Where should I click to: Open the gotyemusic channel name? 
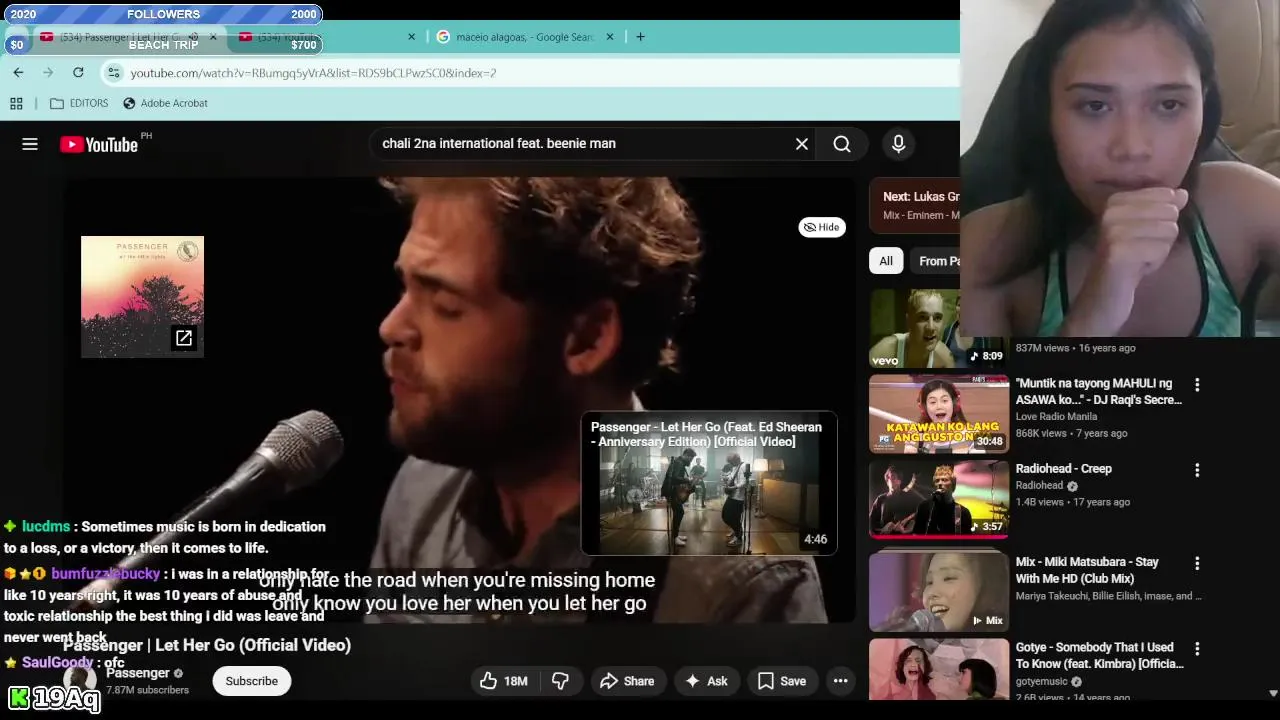click(x=1041, y=682)
